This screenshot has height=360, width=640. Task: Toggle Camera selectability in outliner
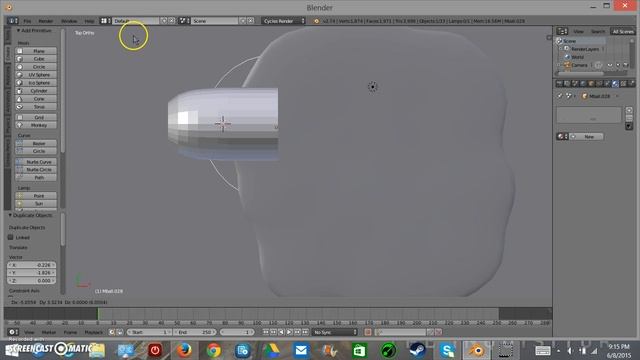618,65
